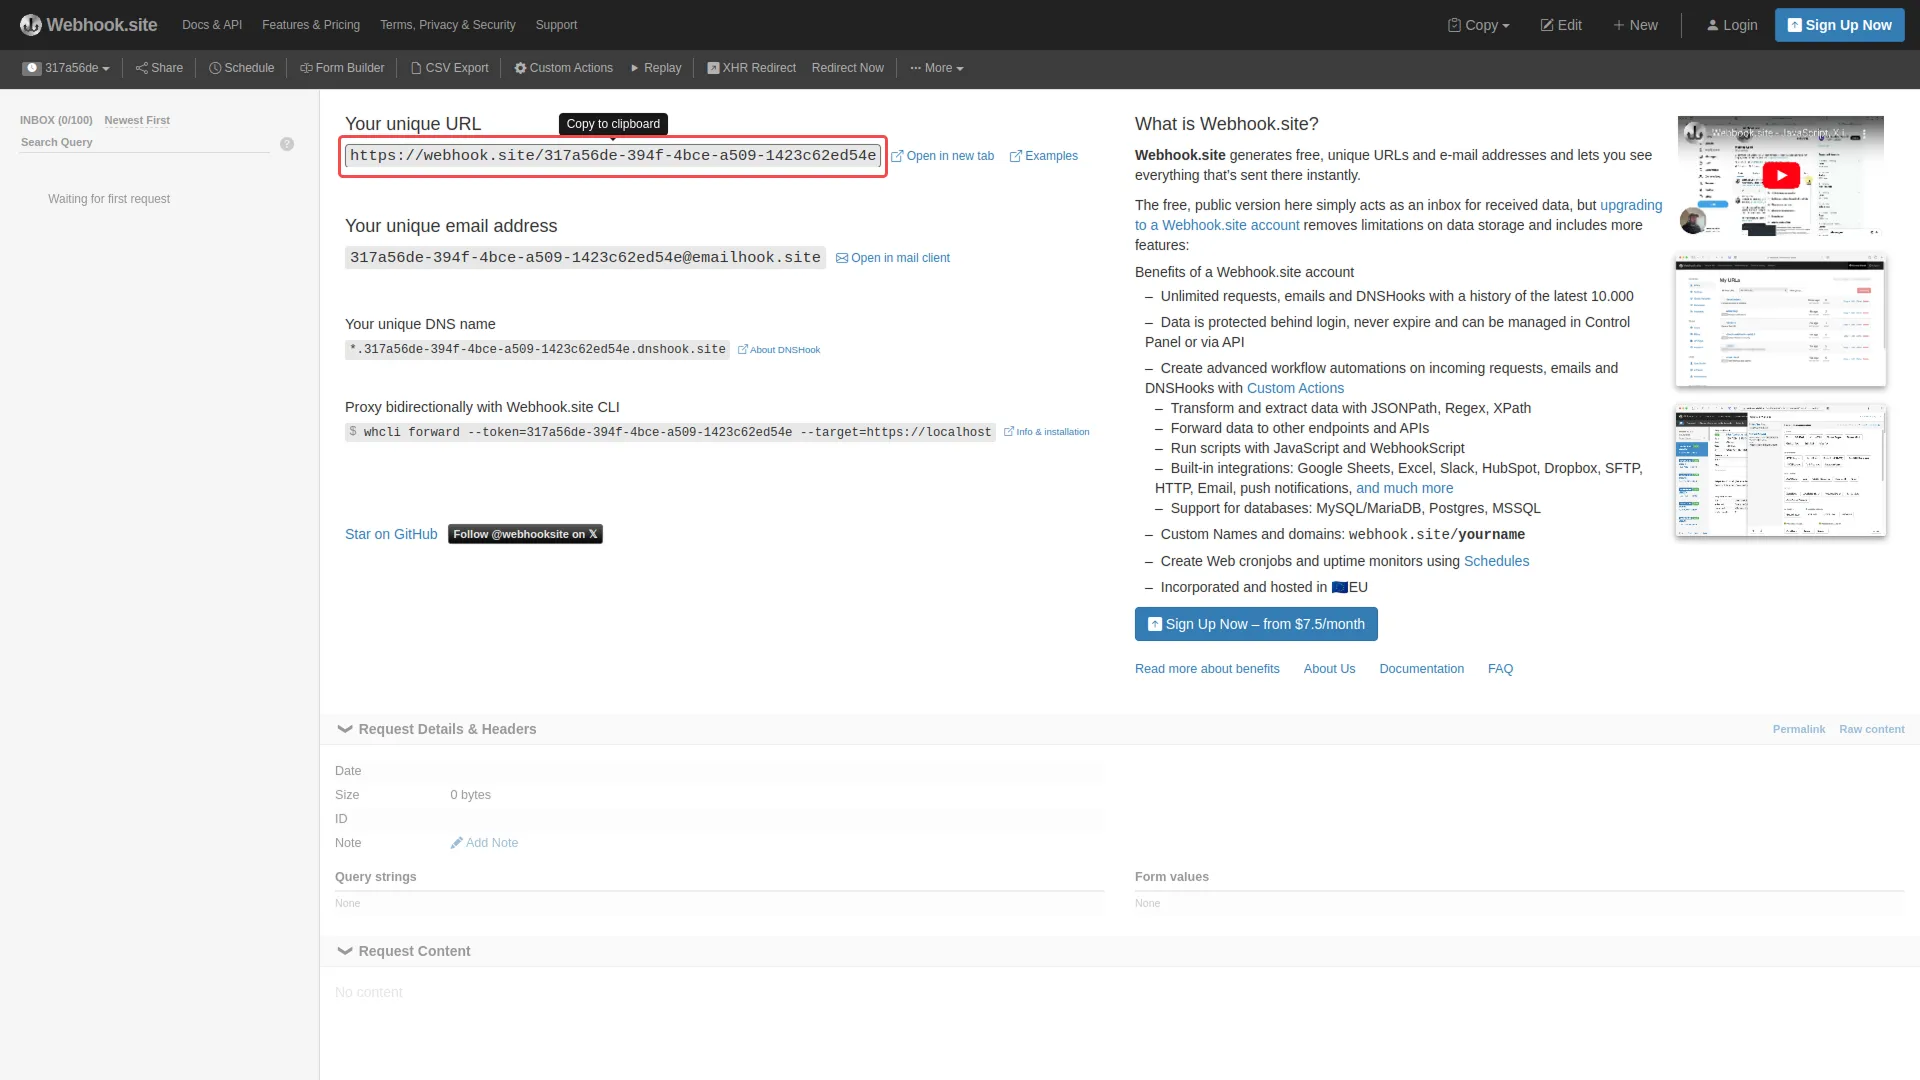Open the Form Builder tool
1920x1080 pixels.
click(x=342, y=68)
